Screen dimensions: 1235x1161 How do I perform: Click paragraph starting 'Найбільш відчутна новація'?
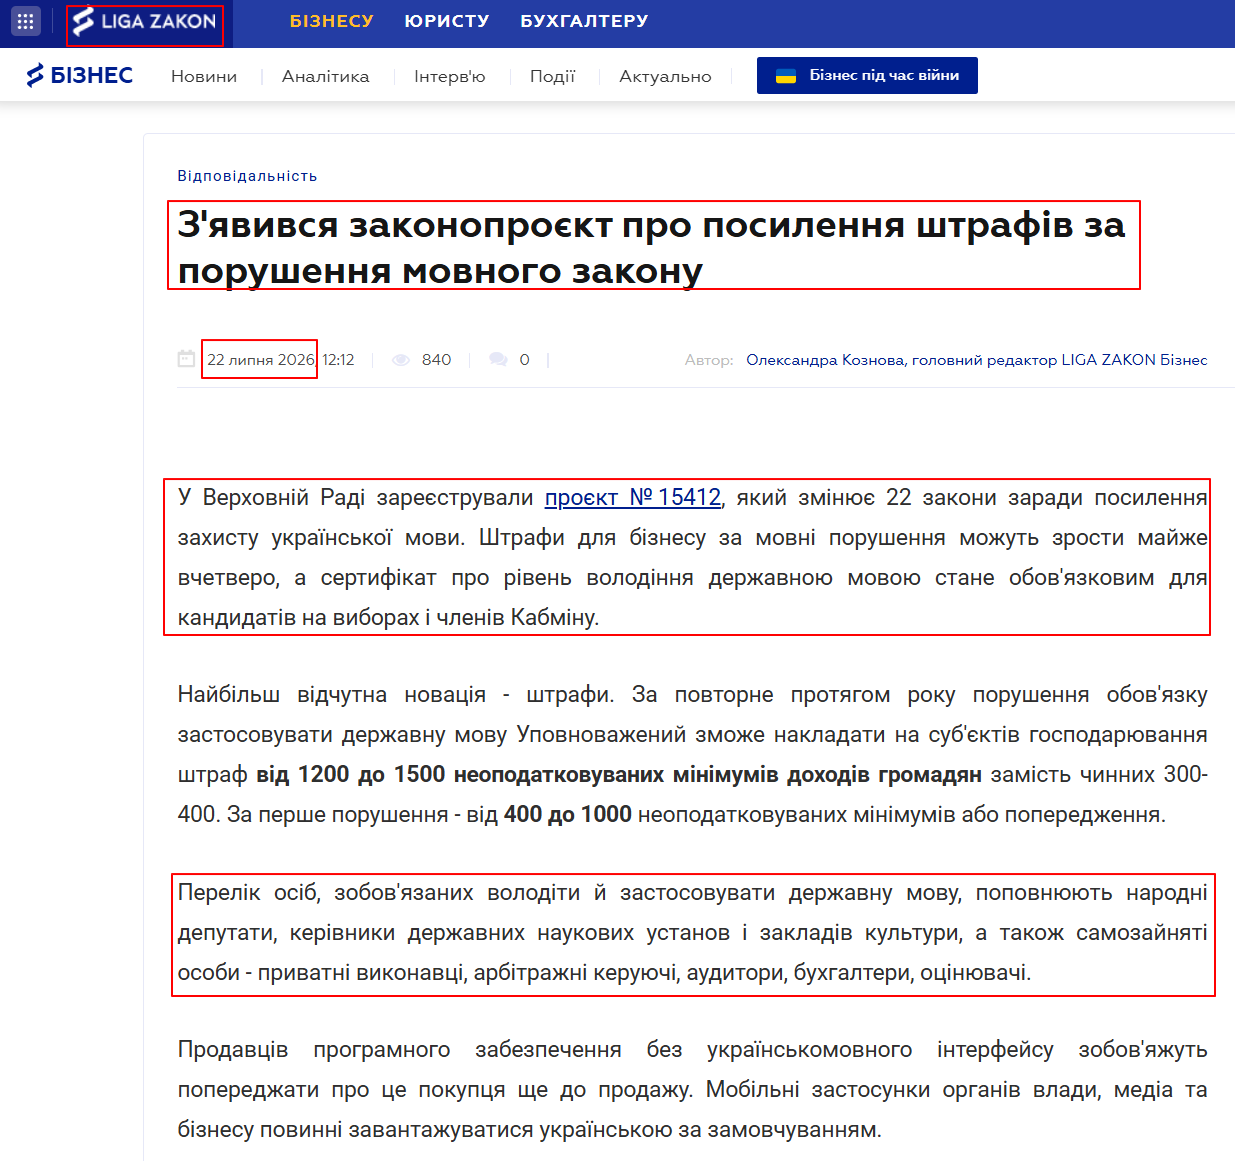[693, 754]
